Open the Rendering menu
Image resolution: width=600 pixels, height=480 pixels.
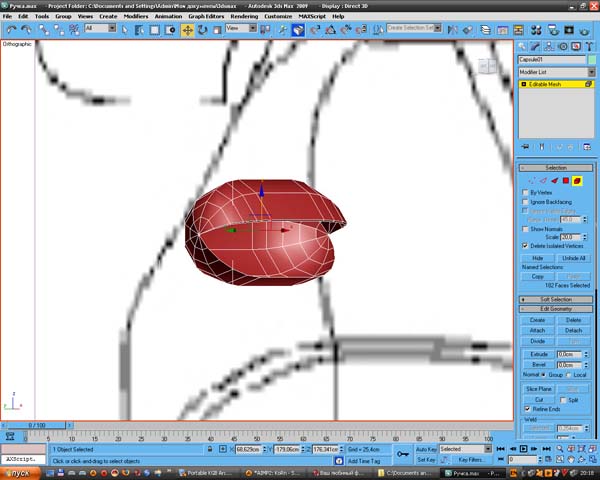pyautogui.click(x=243, y=17)
